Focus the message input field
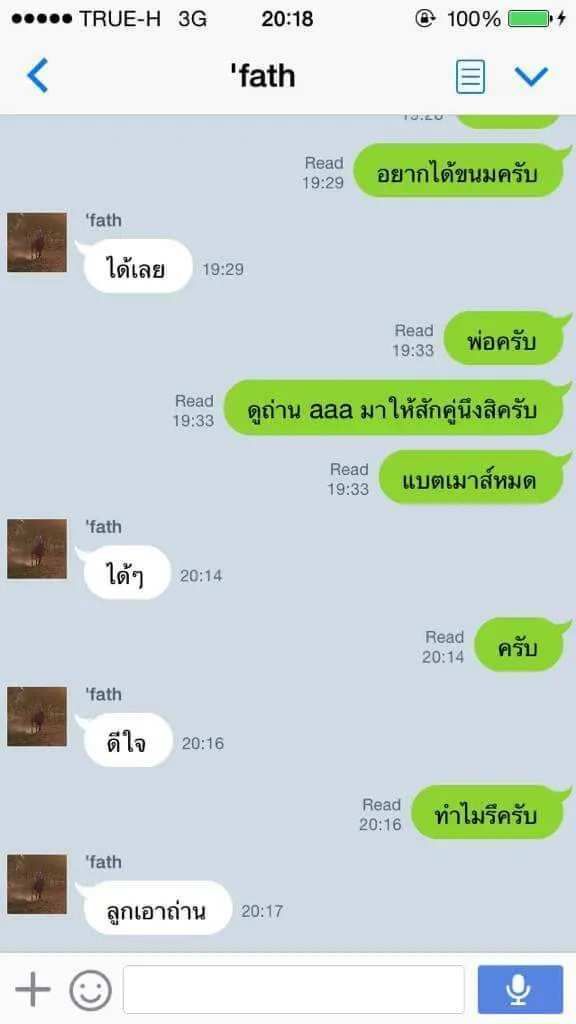 tap(294, 989)
